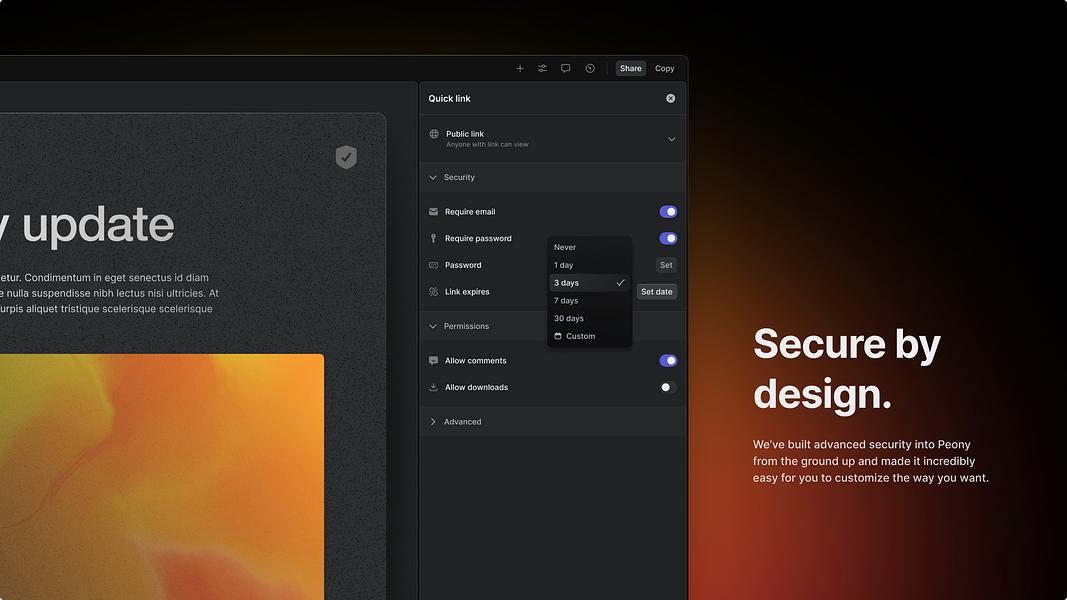
Task: Choose 1 day expiry option
Action: click(x=589, y=265)
